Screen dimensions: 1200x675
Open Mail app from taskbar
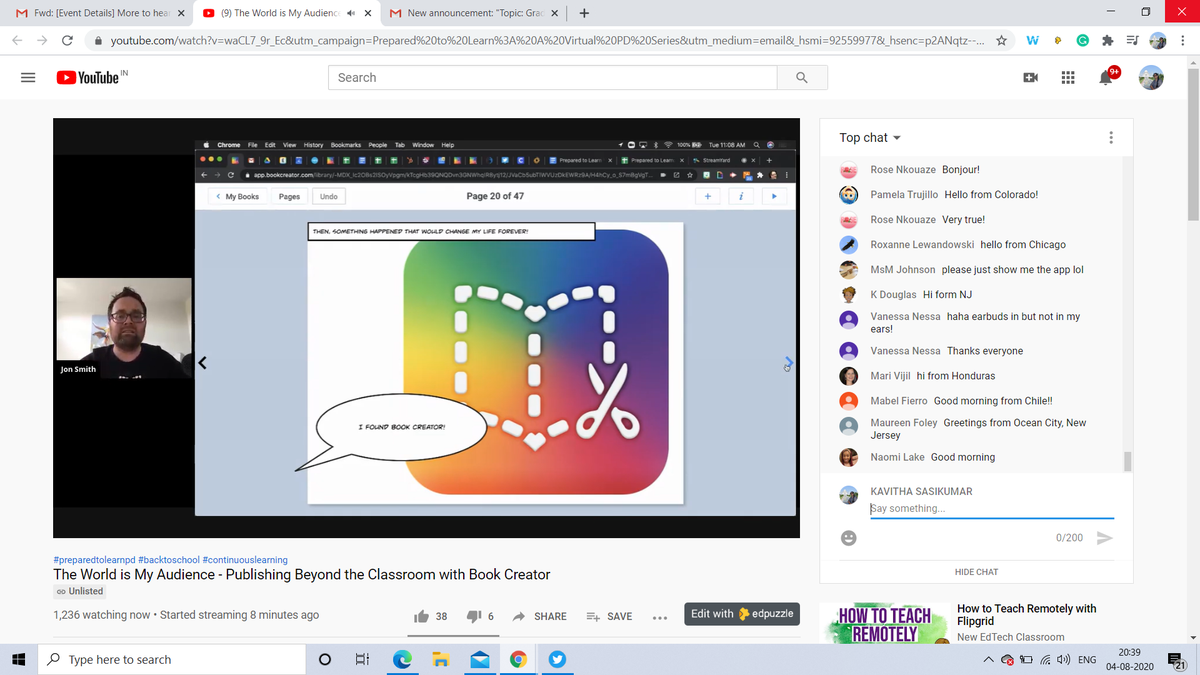(479, 659)
